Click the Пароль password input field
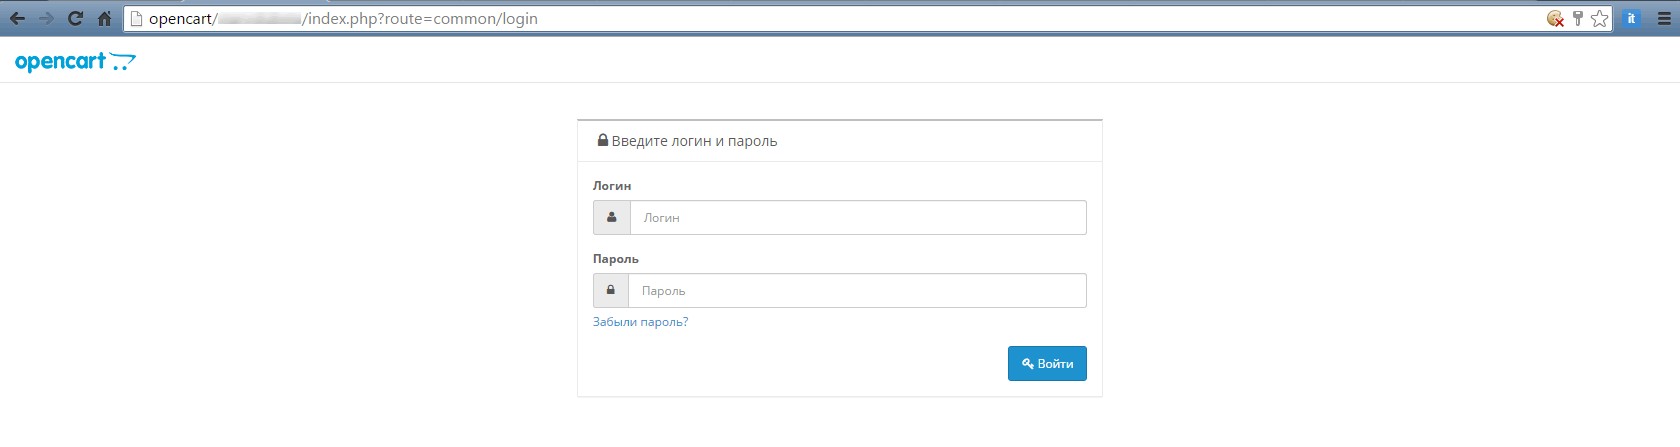Image resolution: width=1680 pixels, height=447 pixels. pos(857,291)
